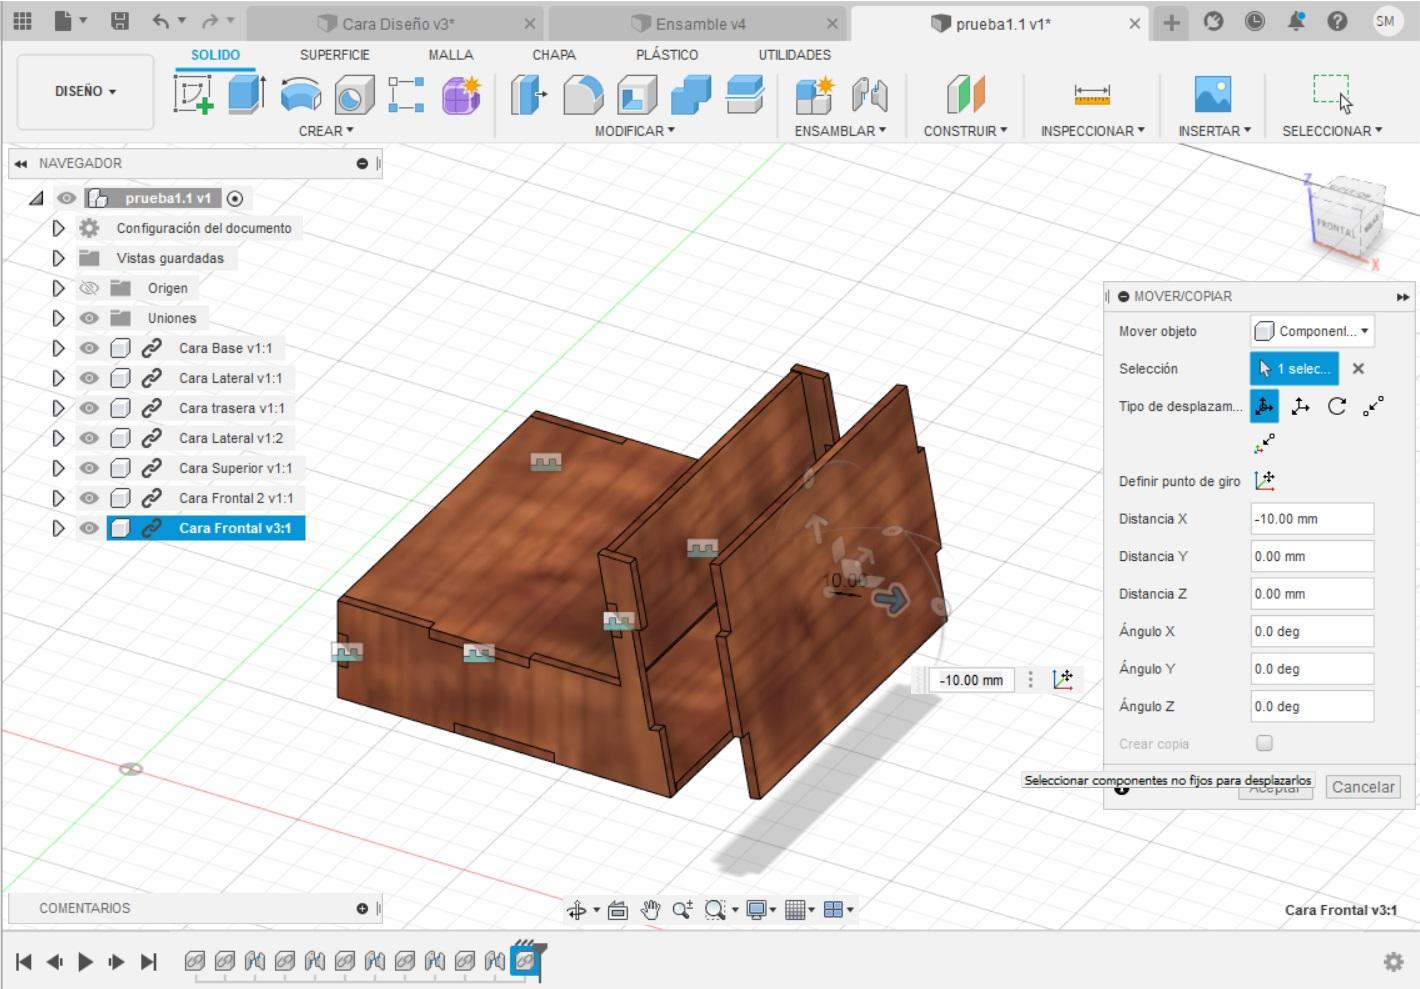Clear the selection with X button
This screenshot has width=1420, height=989.
click(1358, 368)
